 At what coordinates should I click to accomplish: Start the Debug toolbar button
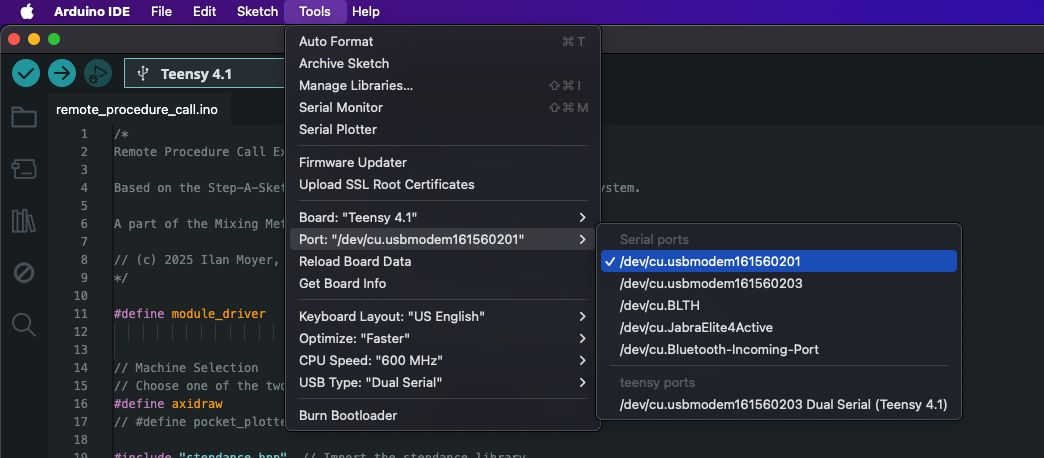(97, 73)
